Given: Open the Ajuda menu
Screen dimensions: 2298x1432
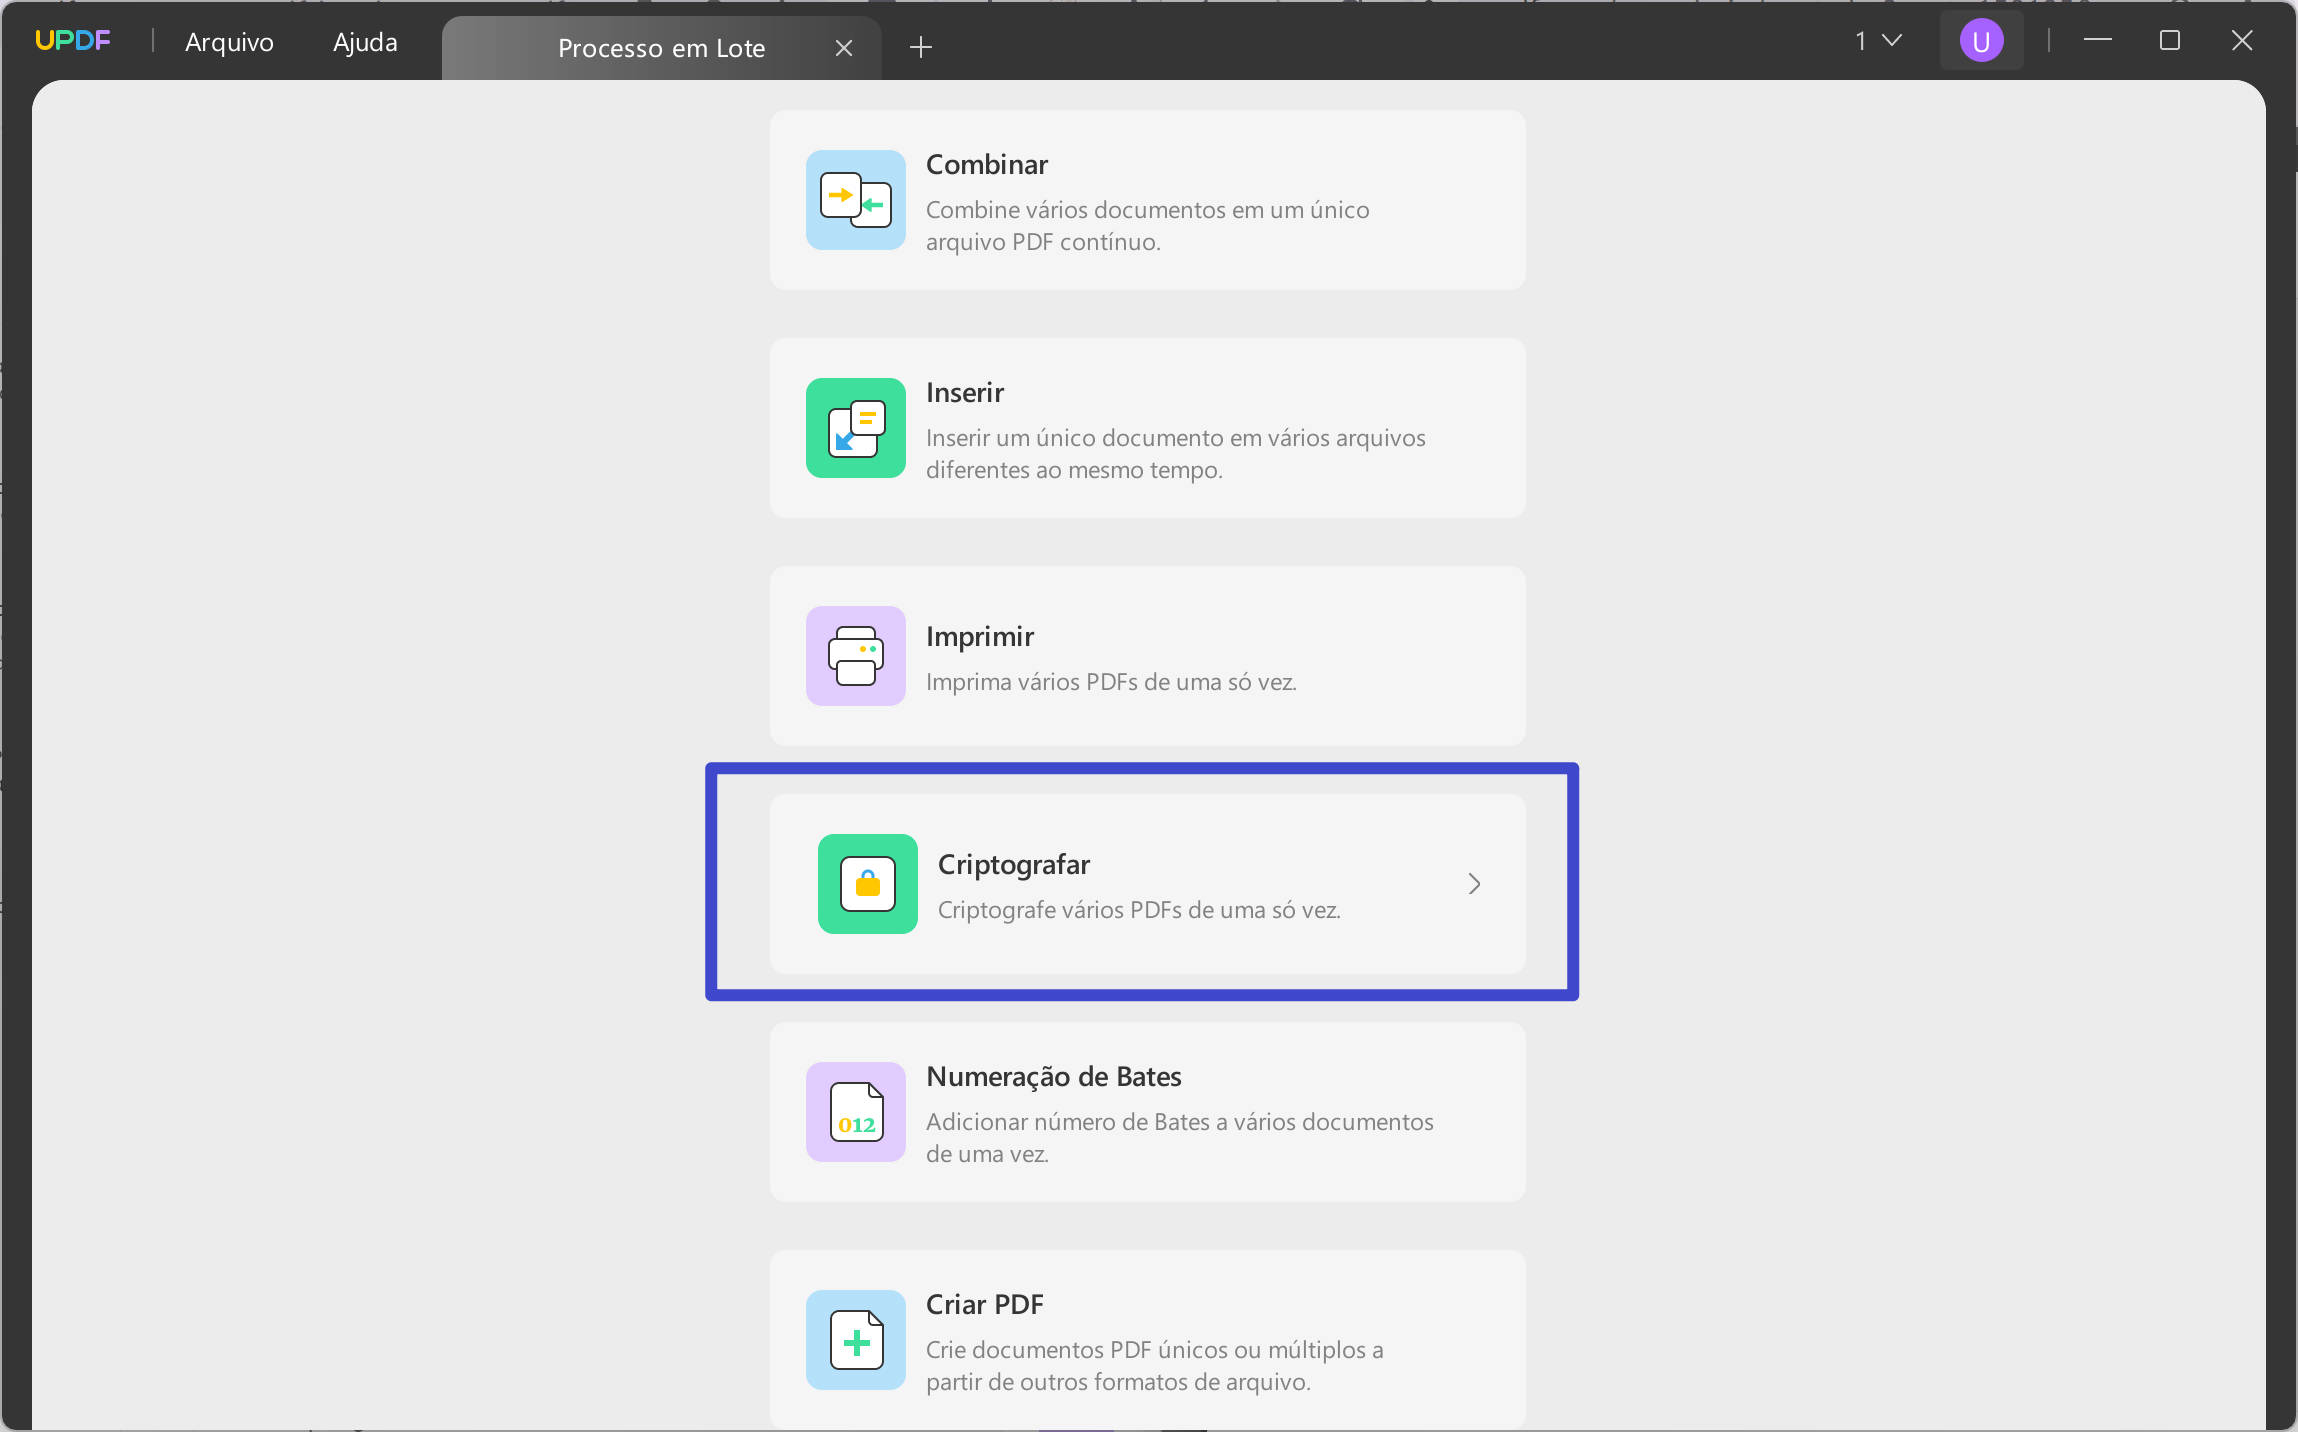Looking at the screenshot, I should 365,42.
